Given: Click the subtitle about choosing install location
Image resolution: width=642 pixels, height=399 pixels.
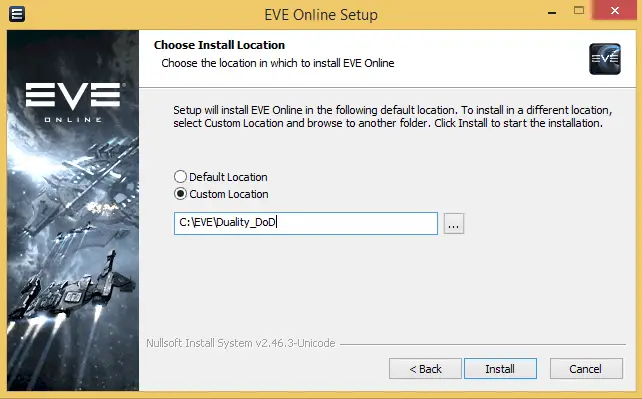Looking at the screenshot, I should pos(278,63).
